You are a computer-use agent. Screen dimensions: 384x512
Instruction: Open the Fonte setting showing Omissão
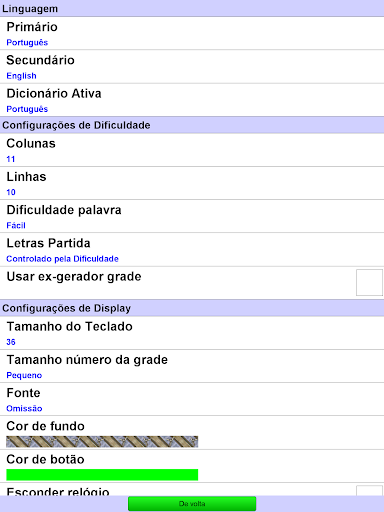click(x=192, y=399)
